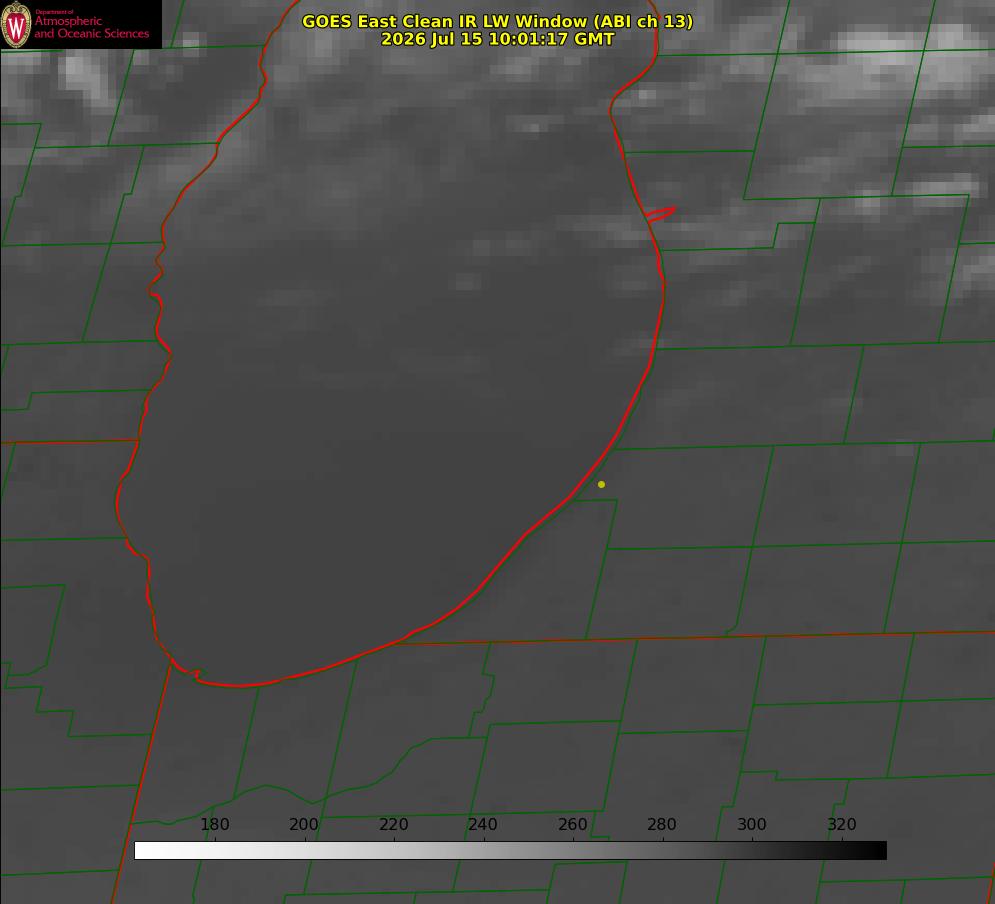The height and width of the screenshot is (904, 995).
Task: Click the 280 colorbar label
Action: [661, 824]
